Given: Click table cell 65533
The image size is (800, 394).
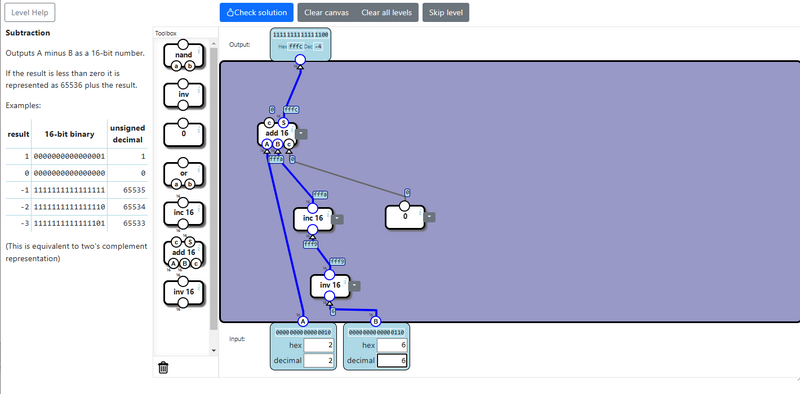Looking at the screenshot, I should [x=134, y=224].
